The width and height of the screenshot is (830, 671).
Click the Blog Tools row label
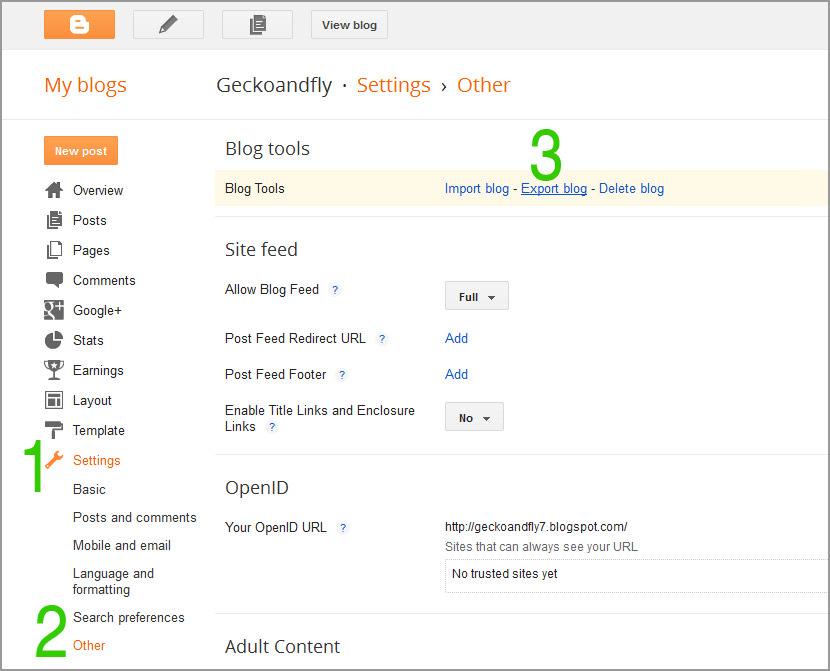click(255, 189)
